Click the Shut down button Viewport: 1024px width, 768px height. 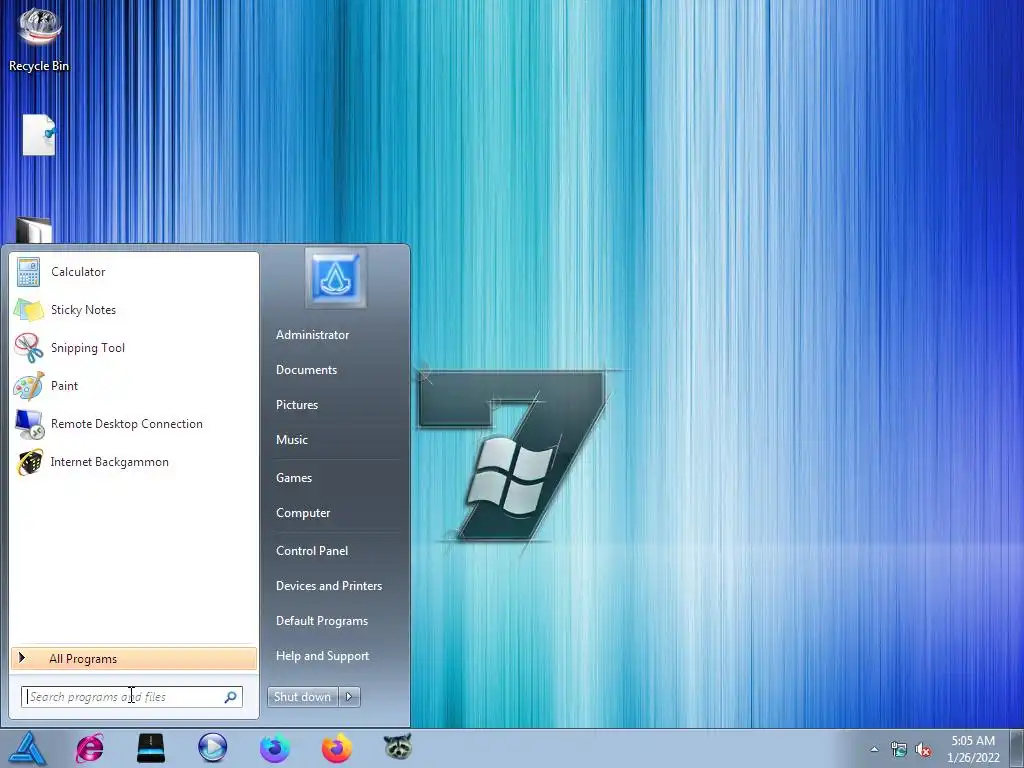coord(302,697)
